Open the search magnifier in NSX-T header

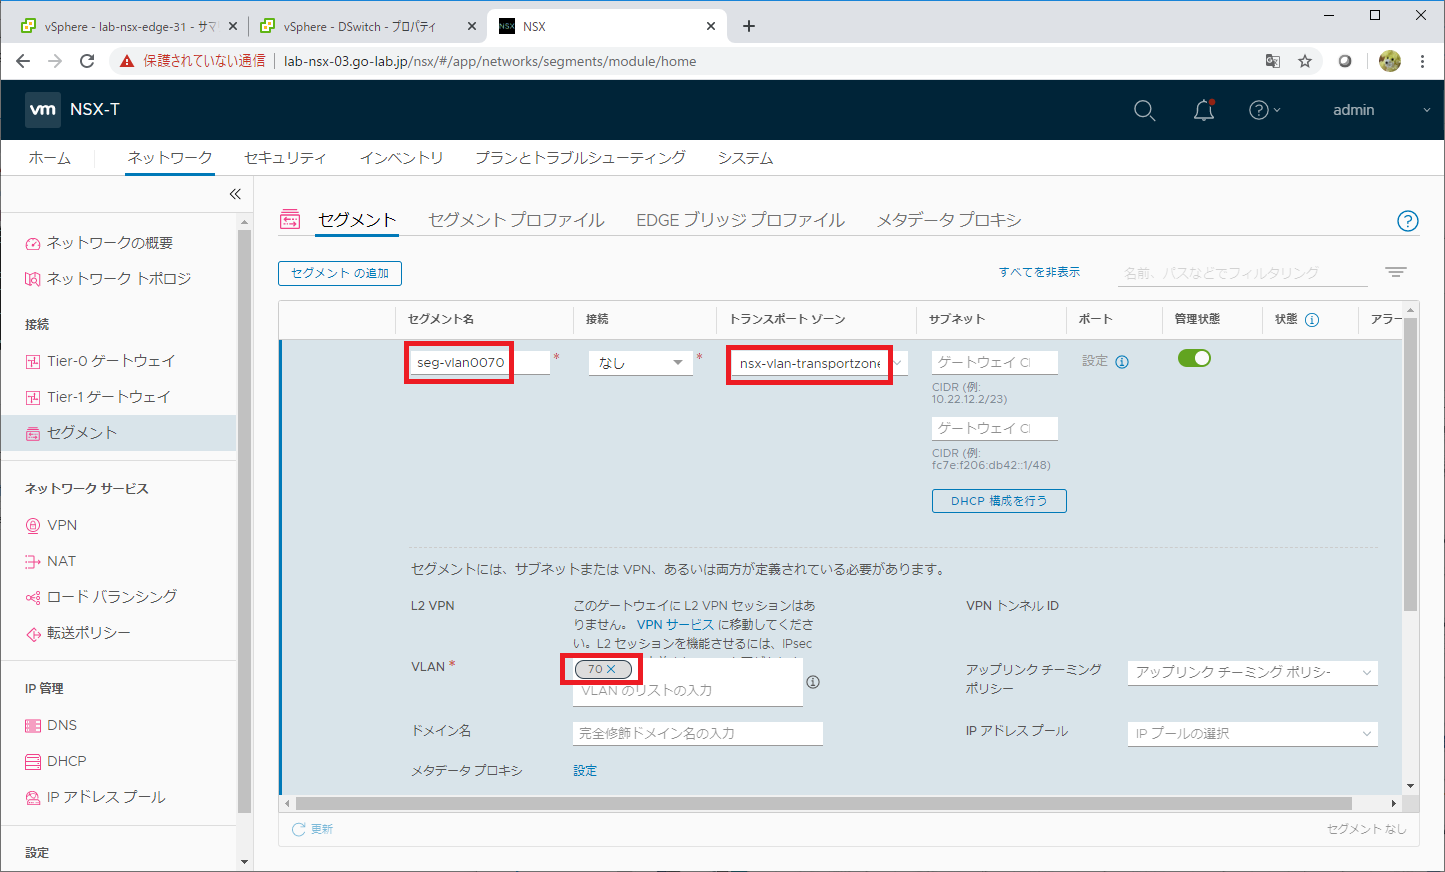point(1145,110)
